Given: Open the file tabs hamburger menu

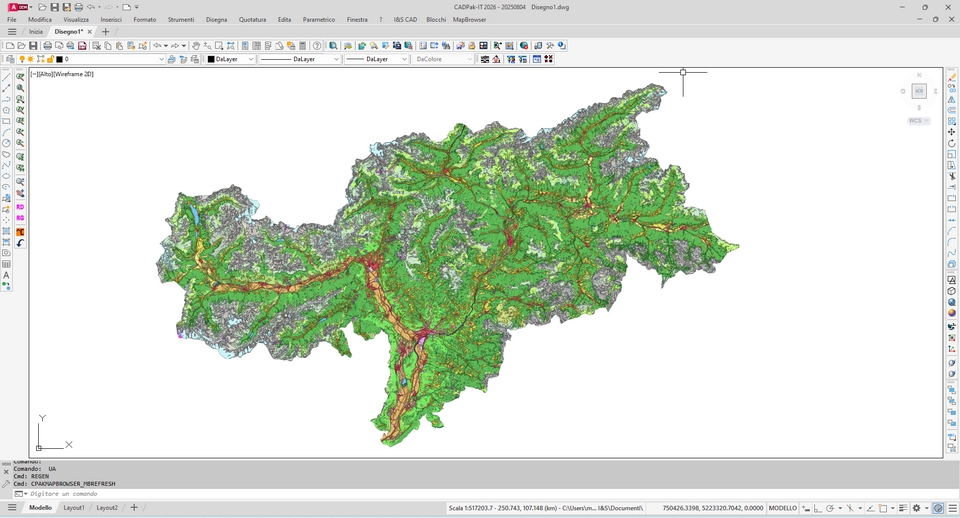Looking at the screenshot, I should 12,31.
